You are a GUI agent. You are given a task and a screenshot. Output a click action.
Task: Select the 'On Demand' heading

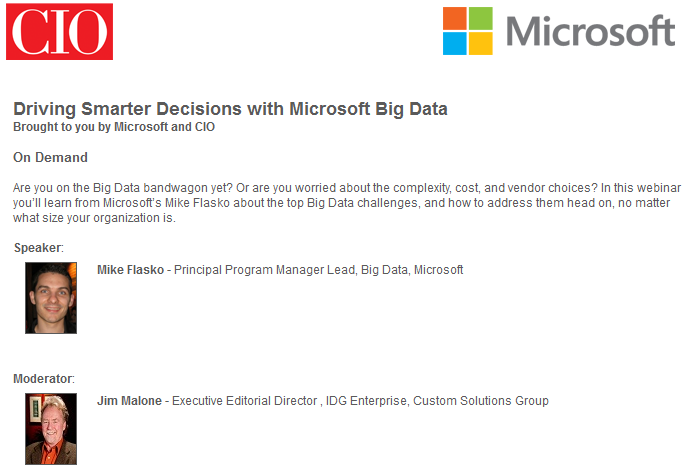tap(50, 157)
